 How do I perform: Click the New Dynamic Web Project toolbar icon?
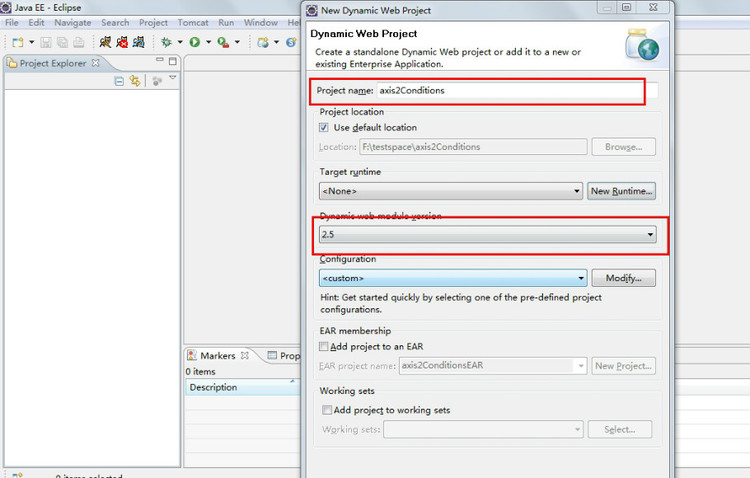pos(263,42)
